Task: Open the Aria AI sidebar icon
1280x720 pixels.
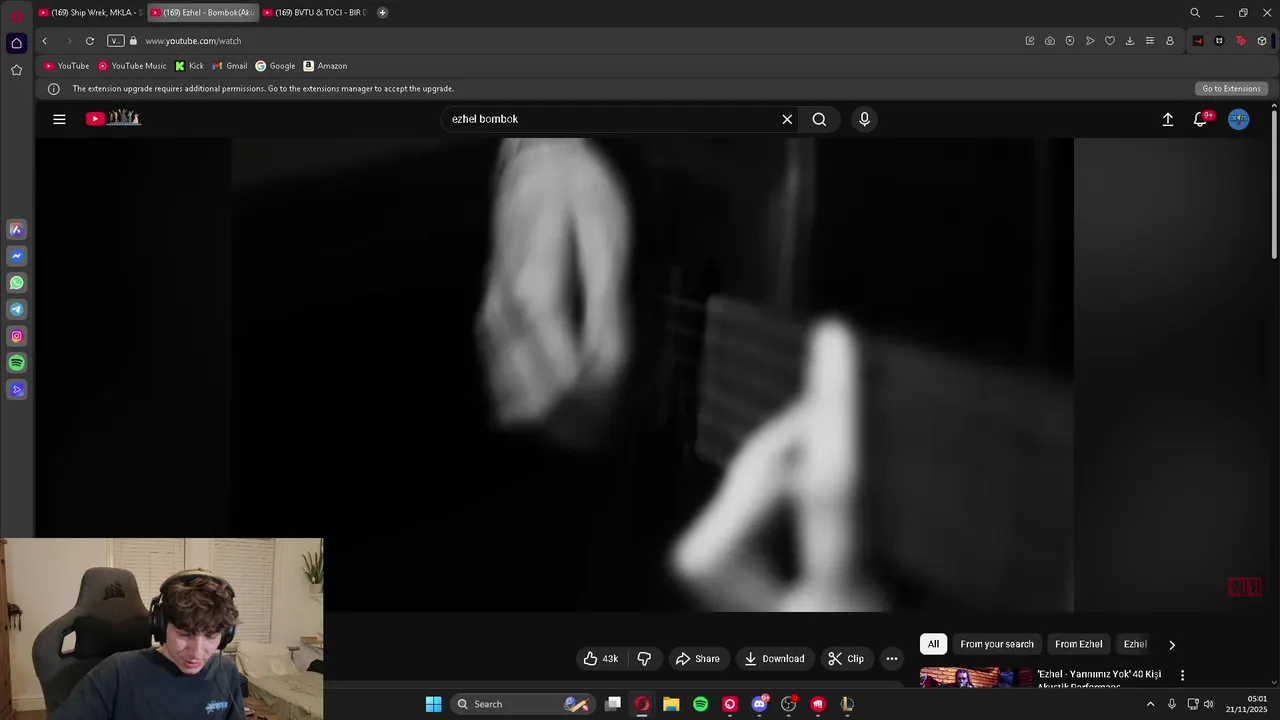Action: (x=16, y=229)
